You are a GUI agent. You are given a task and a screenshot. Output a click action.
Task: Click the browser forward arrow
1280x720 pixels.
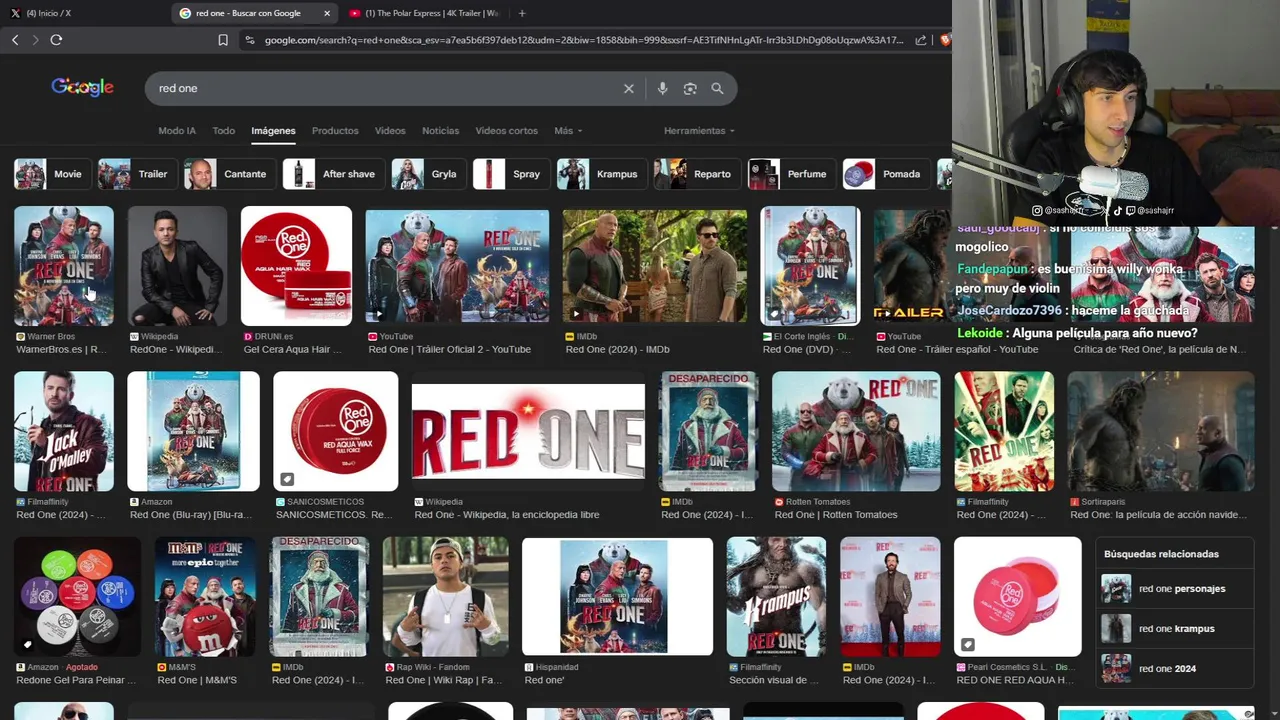tap(35, 40)
